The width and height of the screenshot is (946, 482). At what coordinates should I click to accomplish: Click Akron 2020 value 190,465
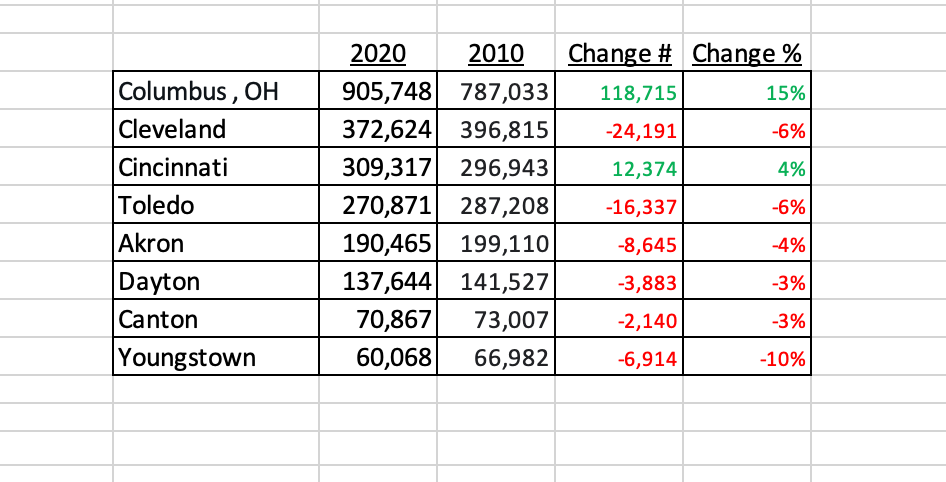pyautogui.click(x=378, y=243)
